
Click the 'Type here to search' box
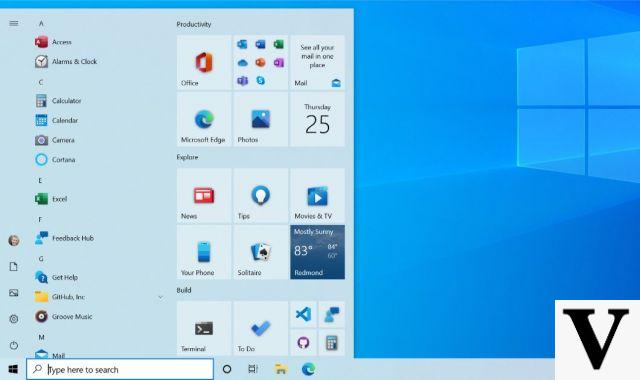click(120, 369)
